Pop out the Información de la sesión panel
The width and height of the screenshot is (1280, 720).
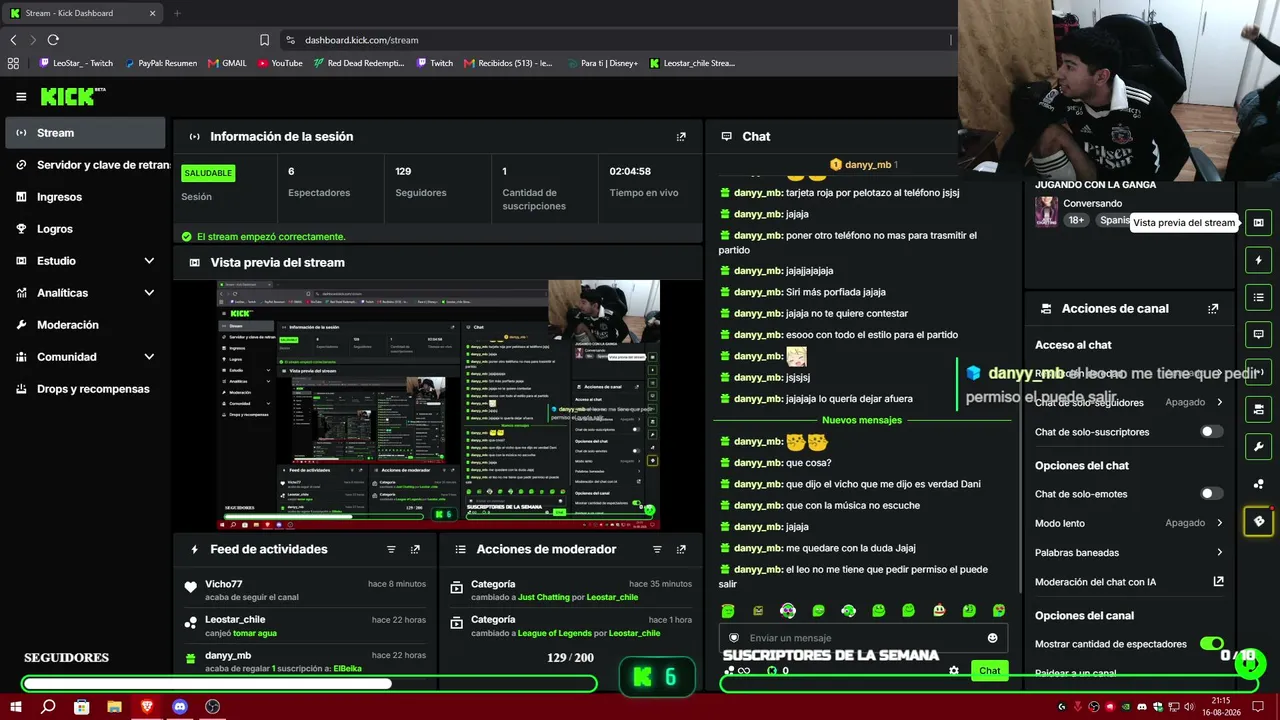(x=681, y=137)
